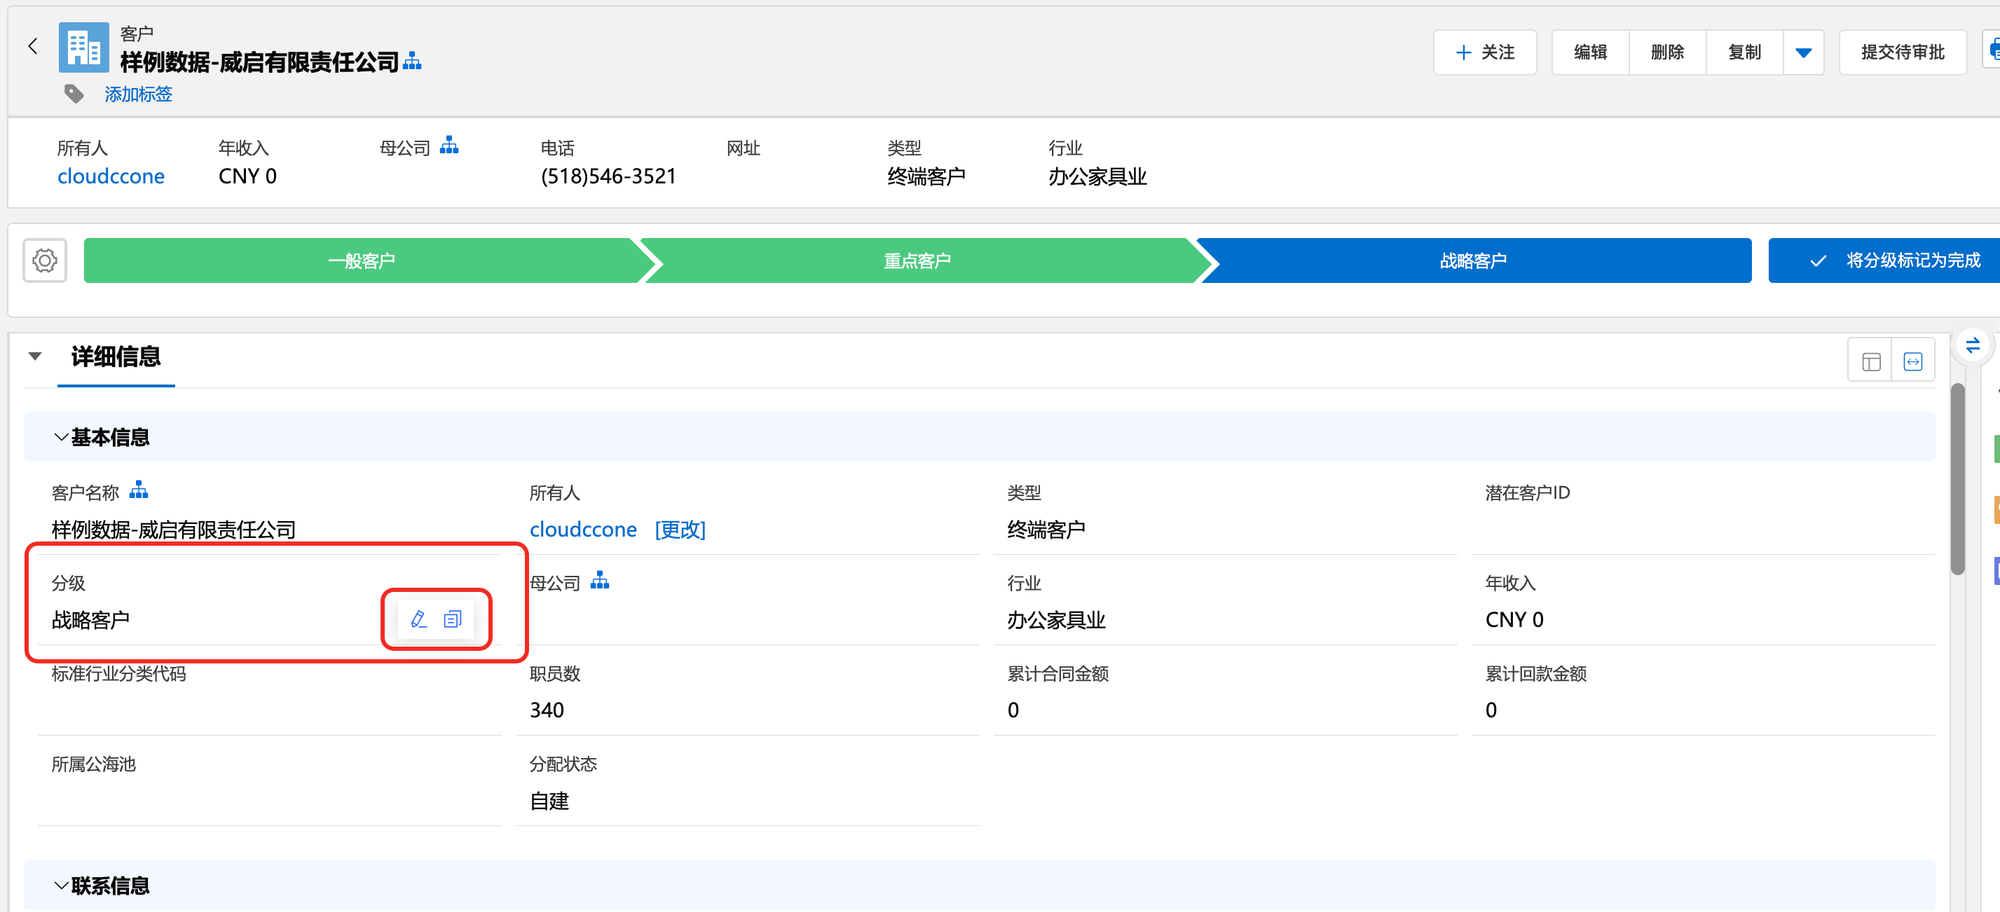Image resolution: width=2000 pixels, height=912 pixels.
Task: Select the 一般客户 stage
Action: click(361, 261)
